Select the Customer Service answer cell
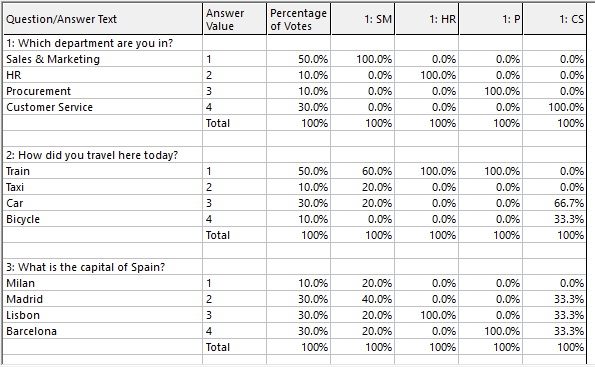Image resolution: width=595 pixels, height=367 pixels. coord(102,107)
